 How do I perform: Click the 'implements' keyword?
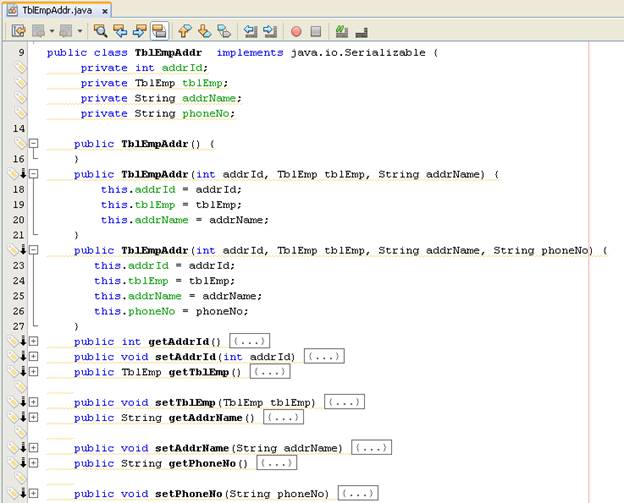point(250,53)
